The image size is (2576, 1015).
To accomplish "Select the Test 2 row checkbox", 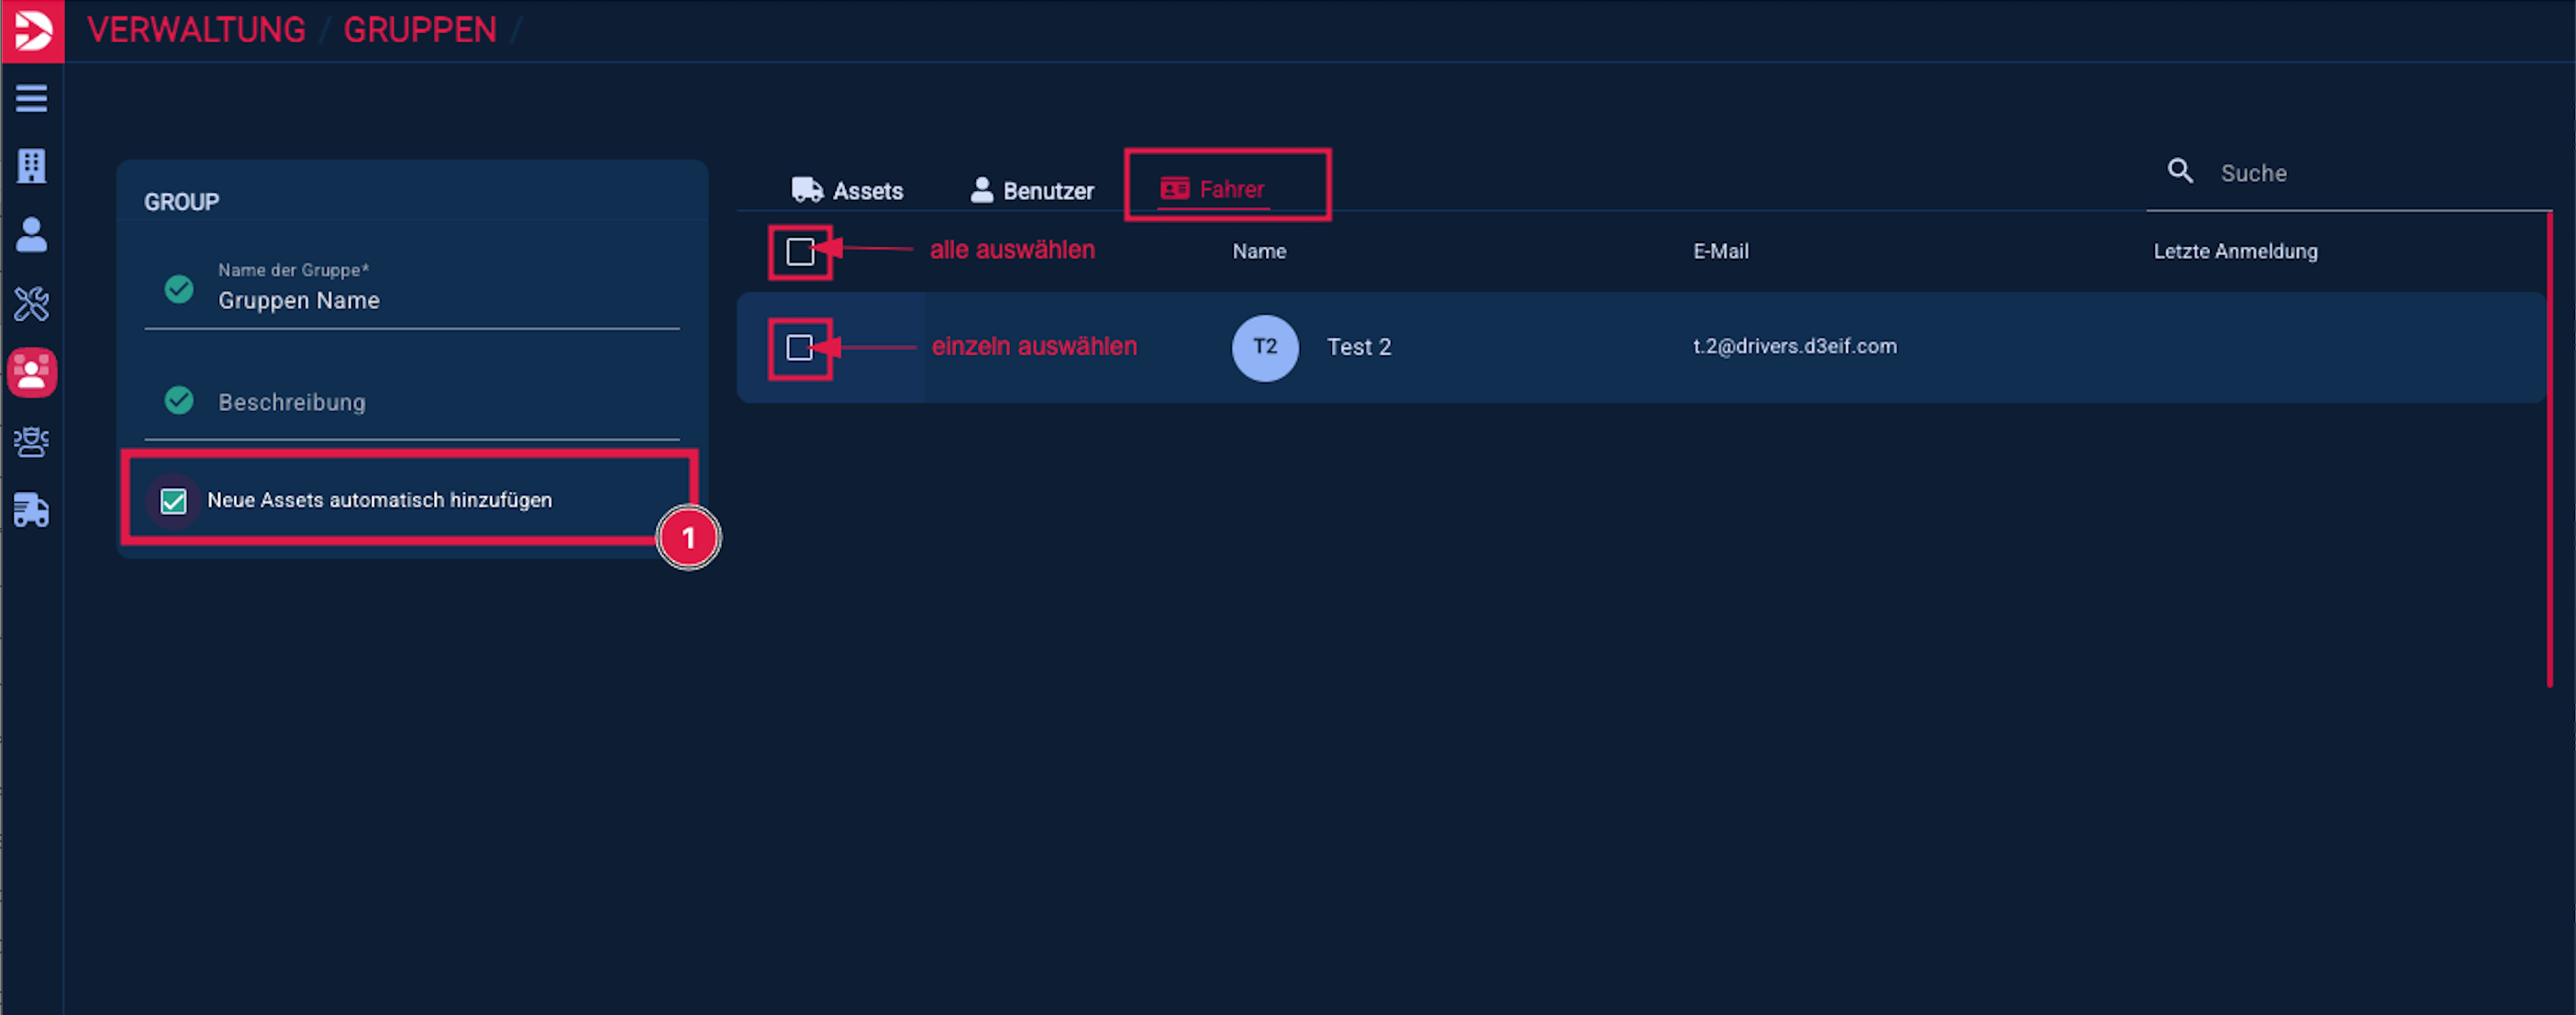I will (x=799, y=348).
